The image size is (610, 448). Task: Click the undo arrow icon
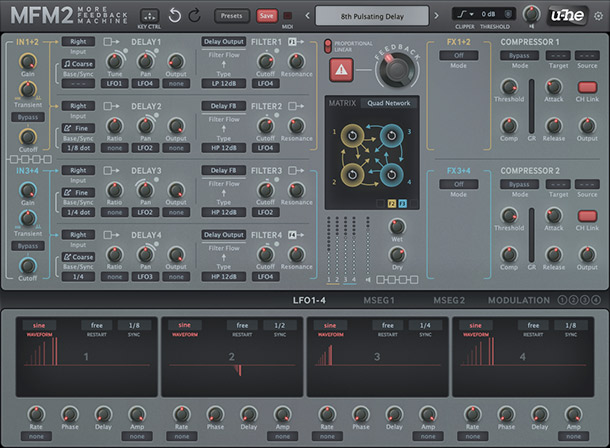176,16
